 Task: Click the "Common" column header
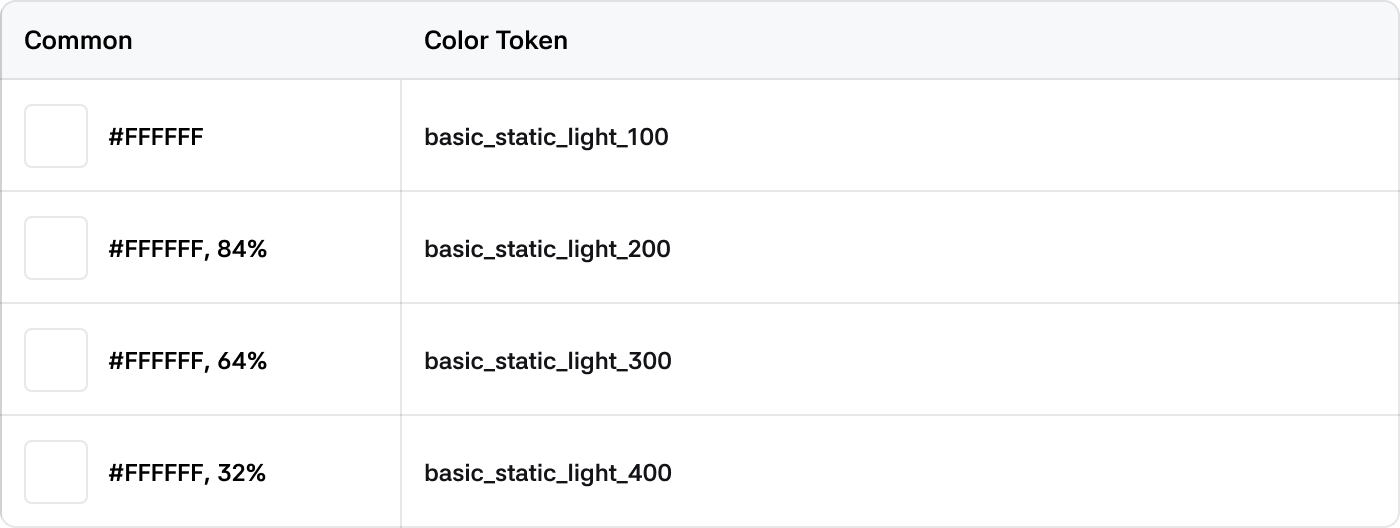78,41
